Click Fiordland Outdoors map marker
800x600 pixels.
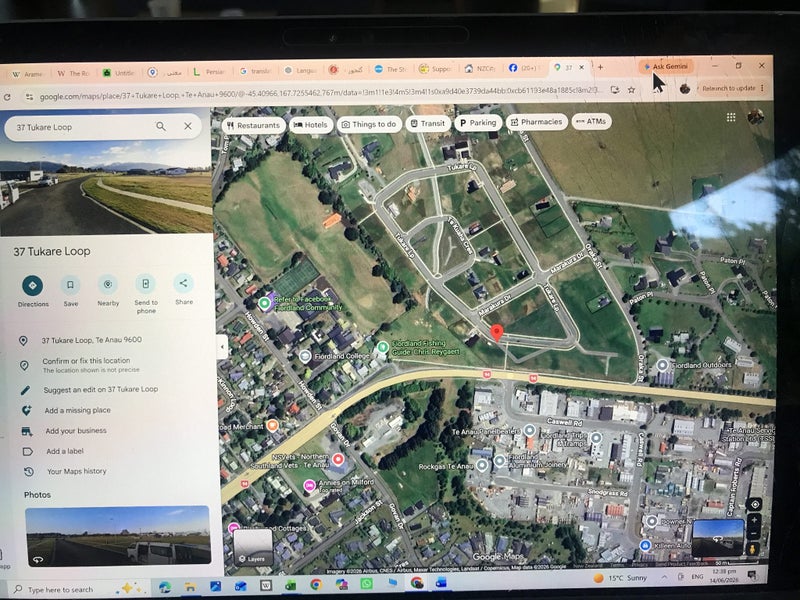(x=662, y=365)
